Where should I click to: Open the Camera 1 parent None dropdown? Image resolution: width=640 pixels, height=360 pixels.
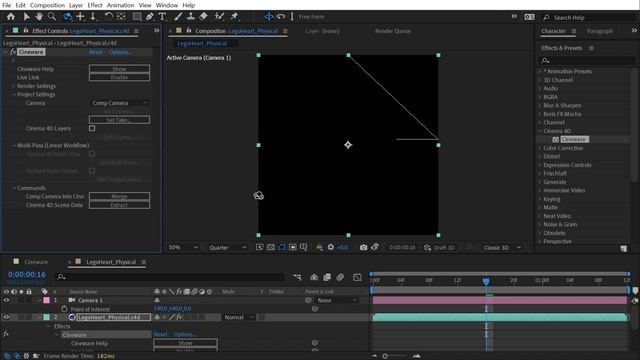click(337, 300)
